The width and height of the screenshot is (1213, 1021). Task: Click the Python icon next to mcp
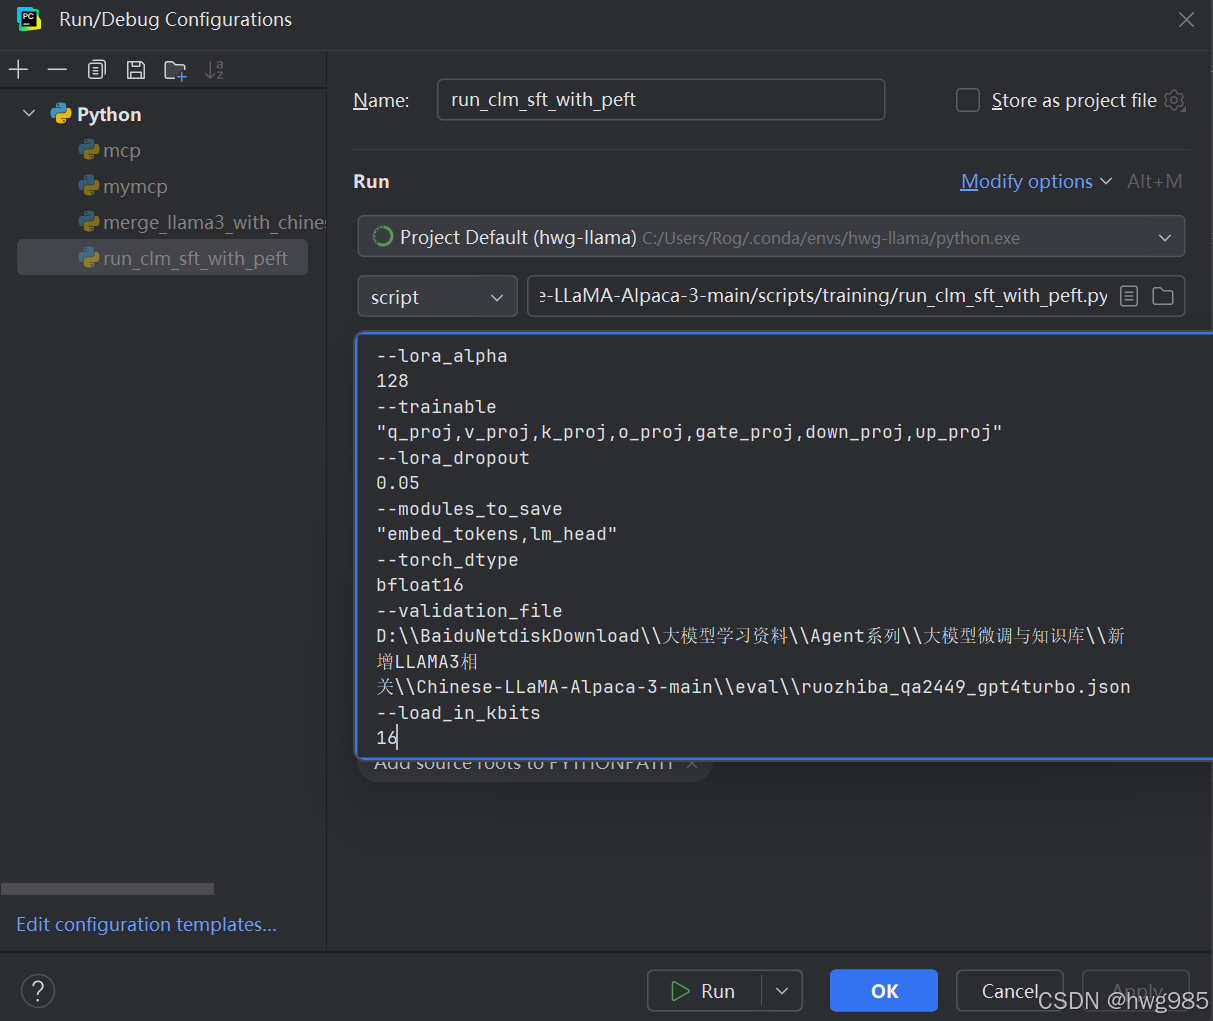coord(89,150)
